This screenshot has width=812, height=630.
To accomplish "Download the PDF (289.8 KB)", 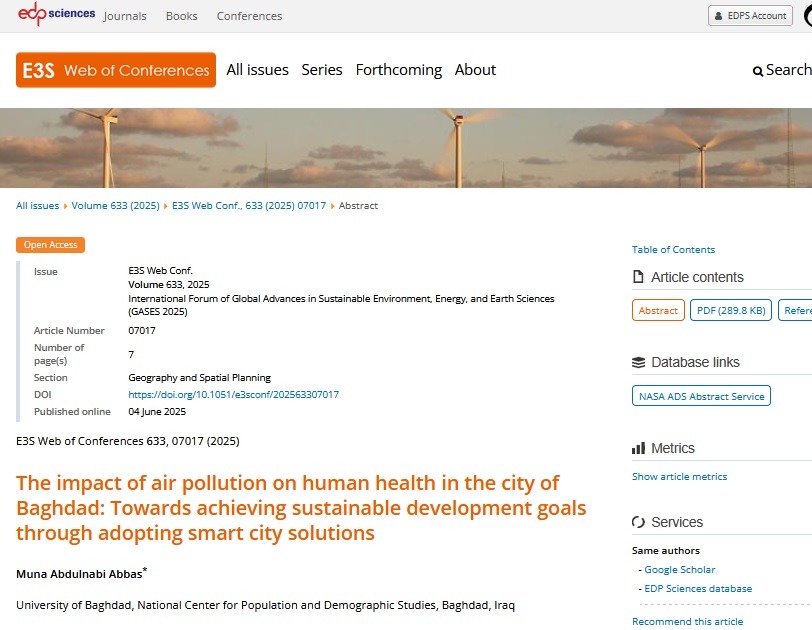I will click(x=730, y=311).
